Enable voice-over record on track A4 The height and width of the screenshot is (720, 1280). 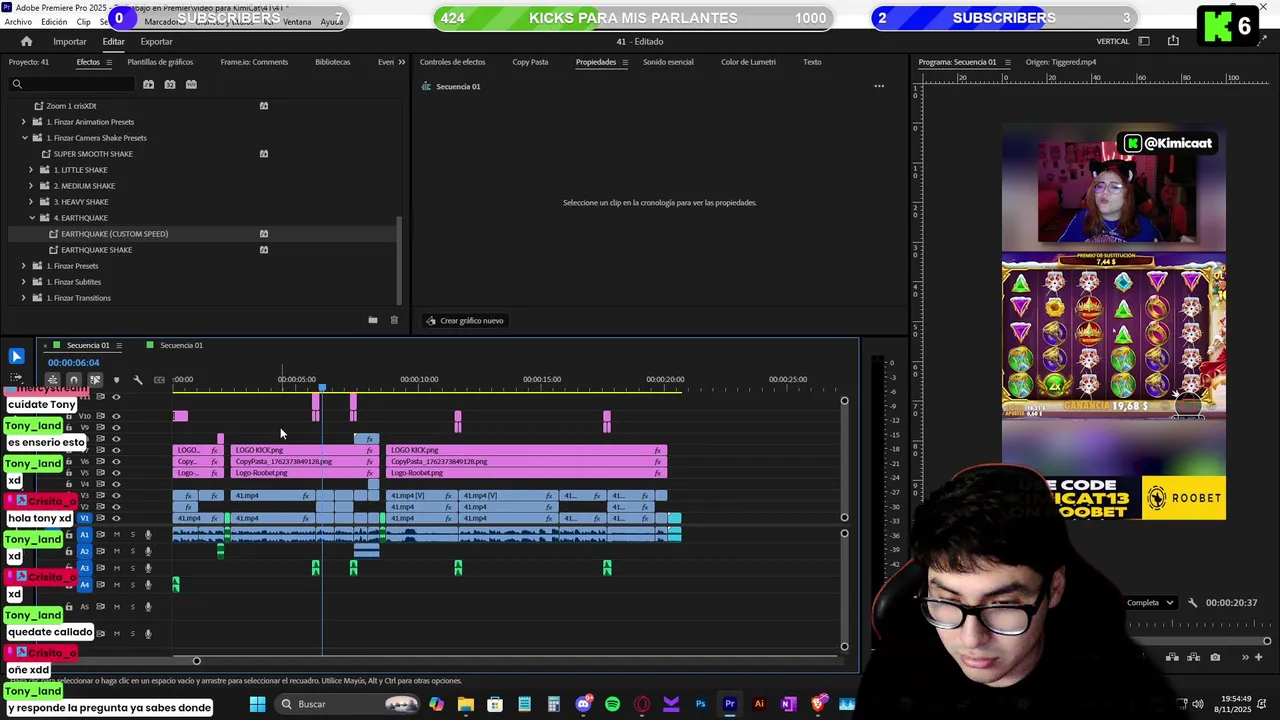click(x=148, y=585)
